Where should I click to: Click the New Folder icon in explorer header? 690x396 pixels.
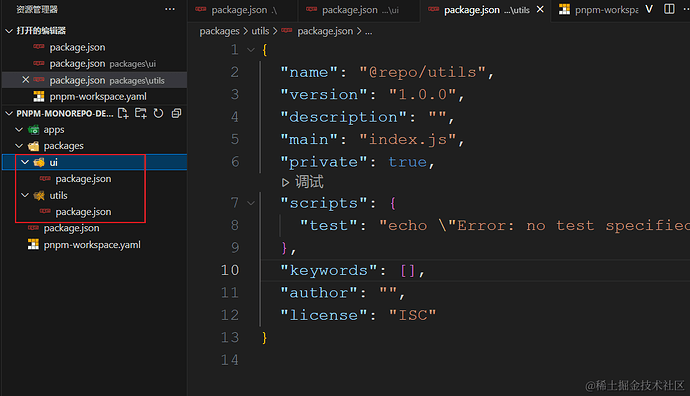(141, 114)
